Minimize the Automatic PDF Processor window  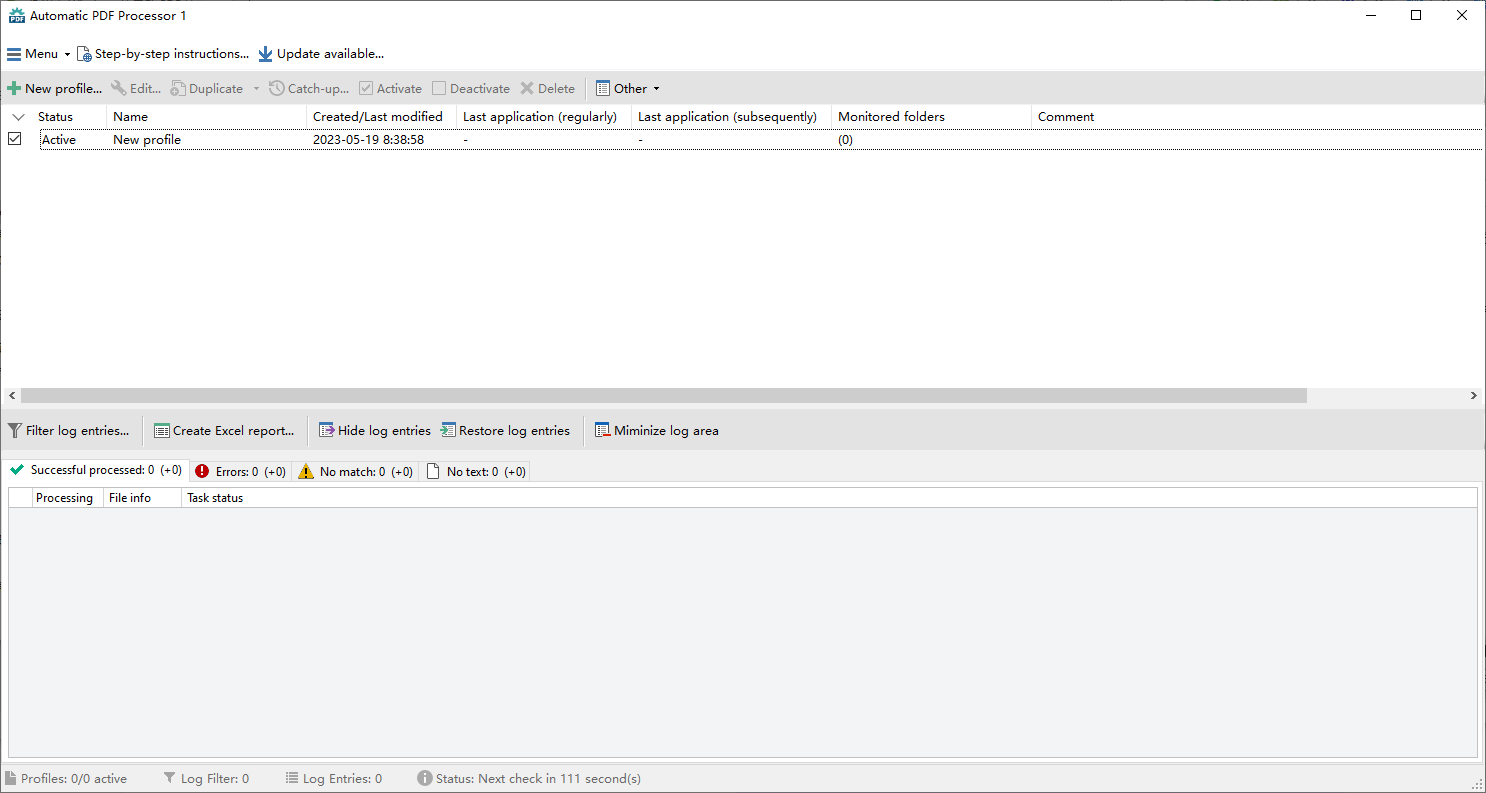coord(1370,16)
